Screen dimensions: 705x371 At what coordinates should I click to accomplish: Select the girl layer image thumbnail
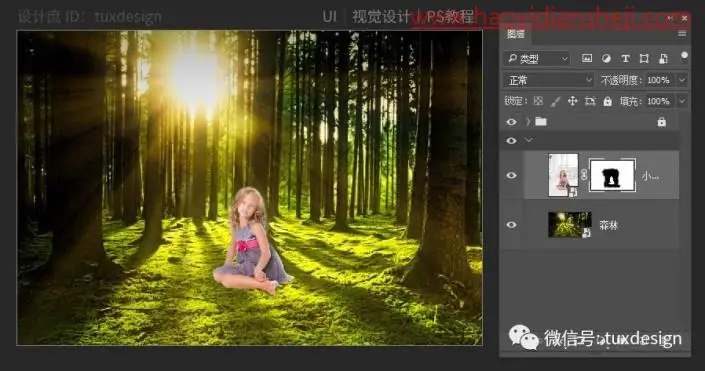tap(563, 175)
